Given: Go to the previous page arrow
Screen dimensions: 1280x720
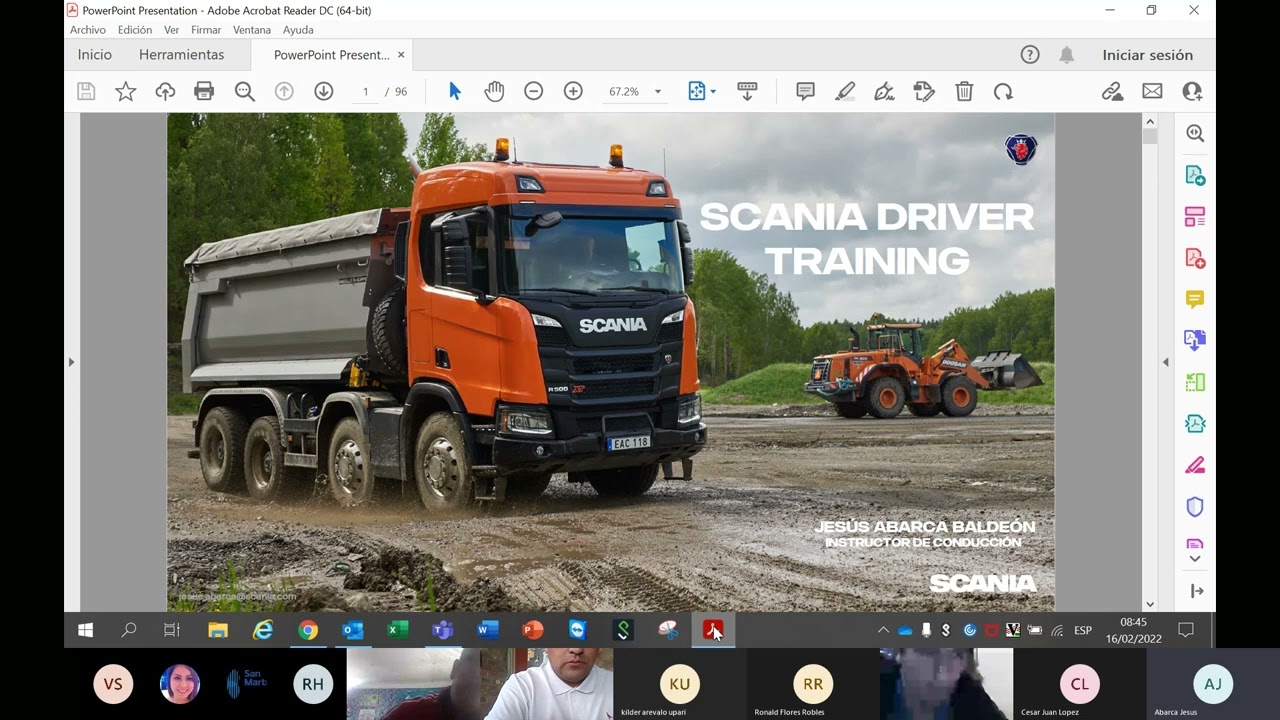Looking at the screenshot, I should coord(284,91).
